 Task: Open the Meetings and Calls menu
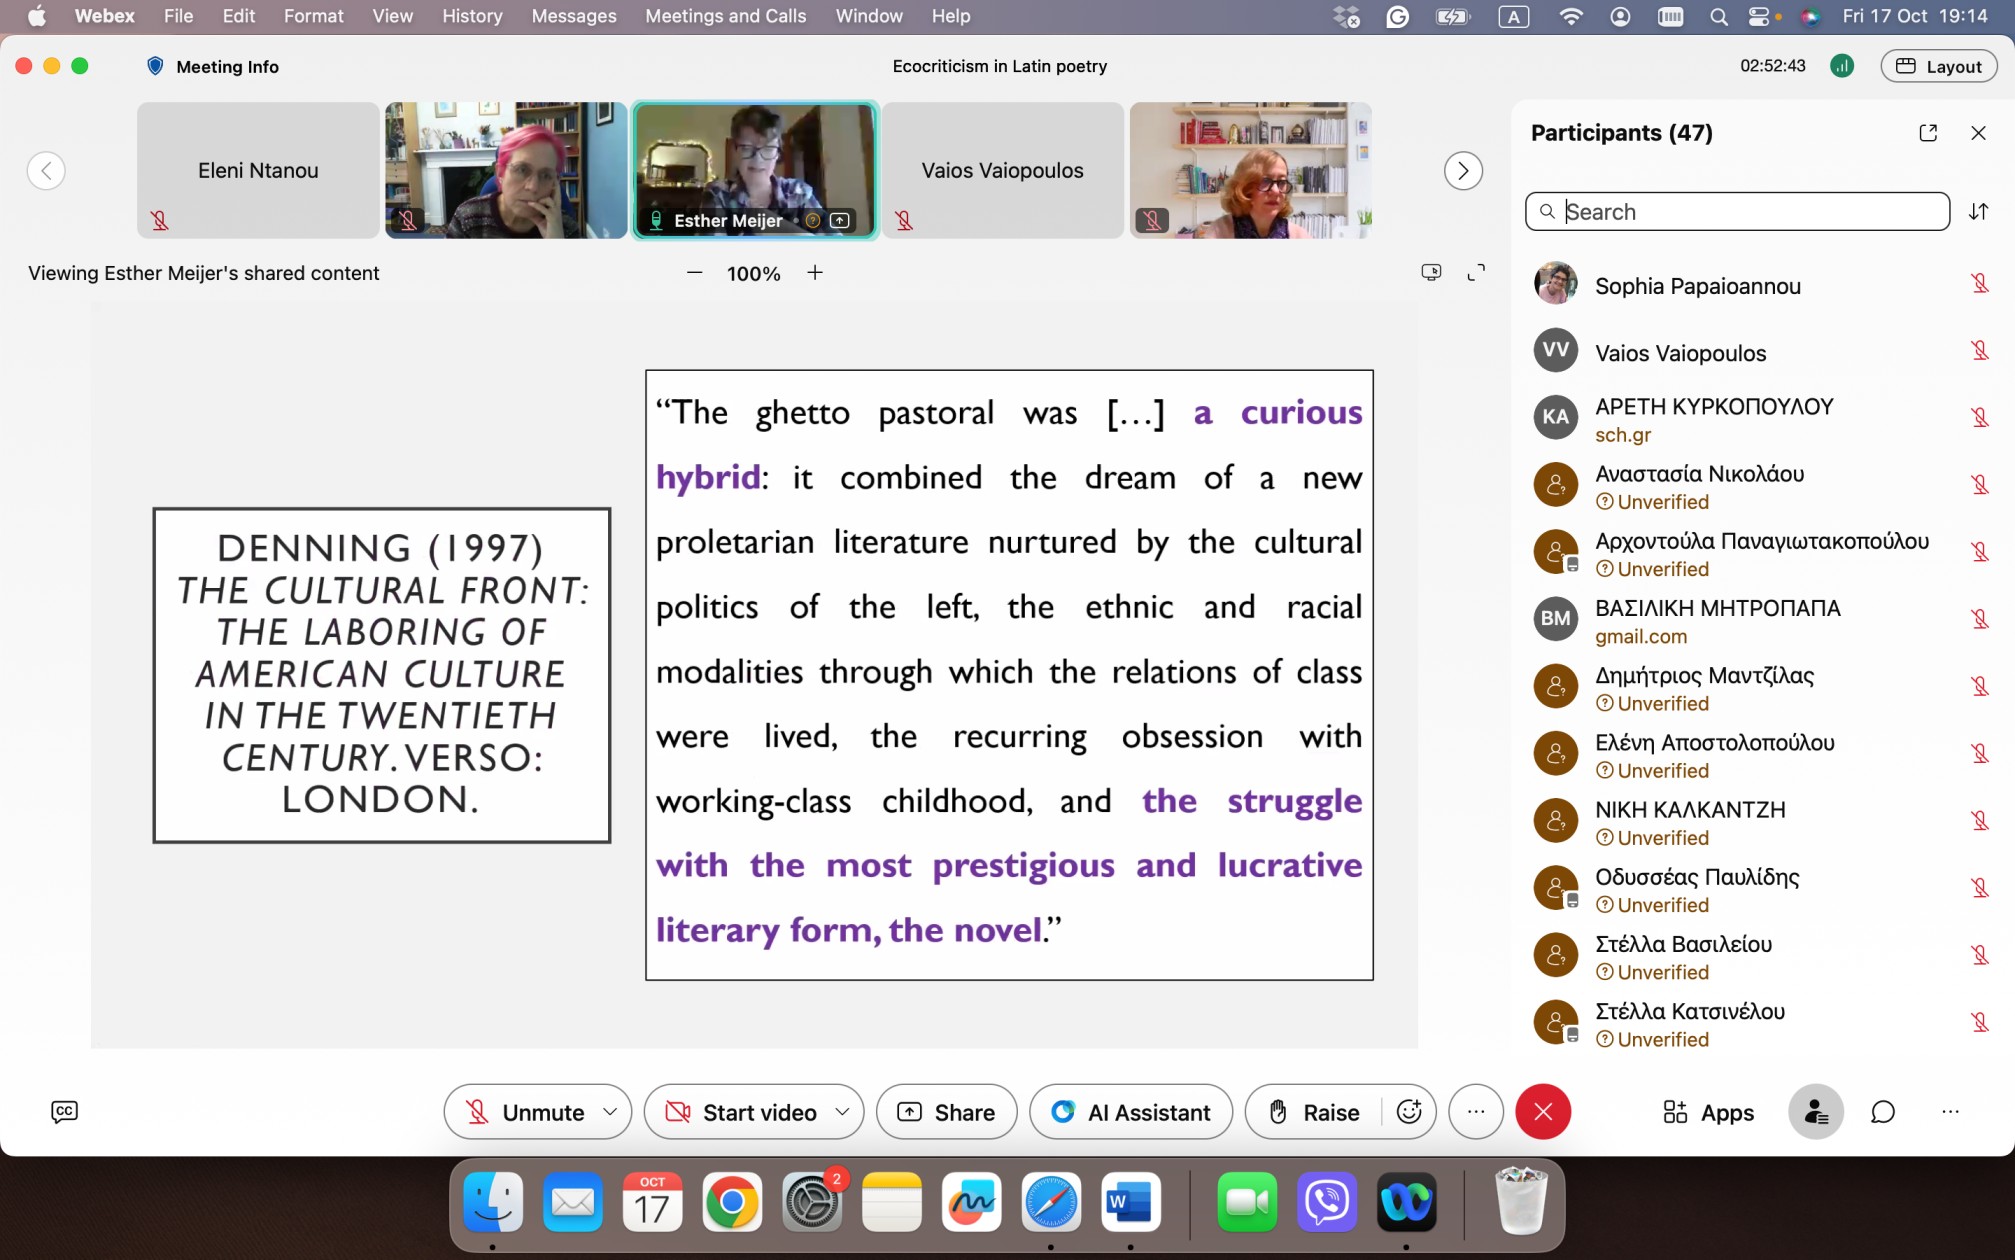[725, 16]
